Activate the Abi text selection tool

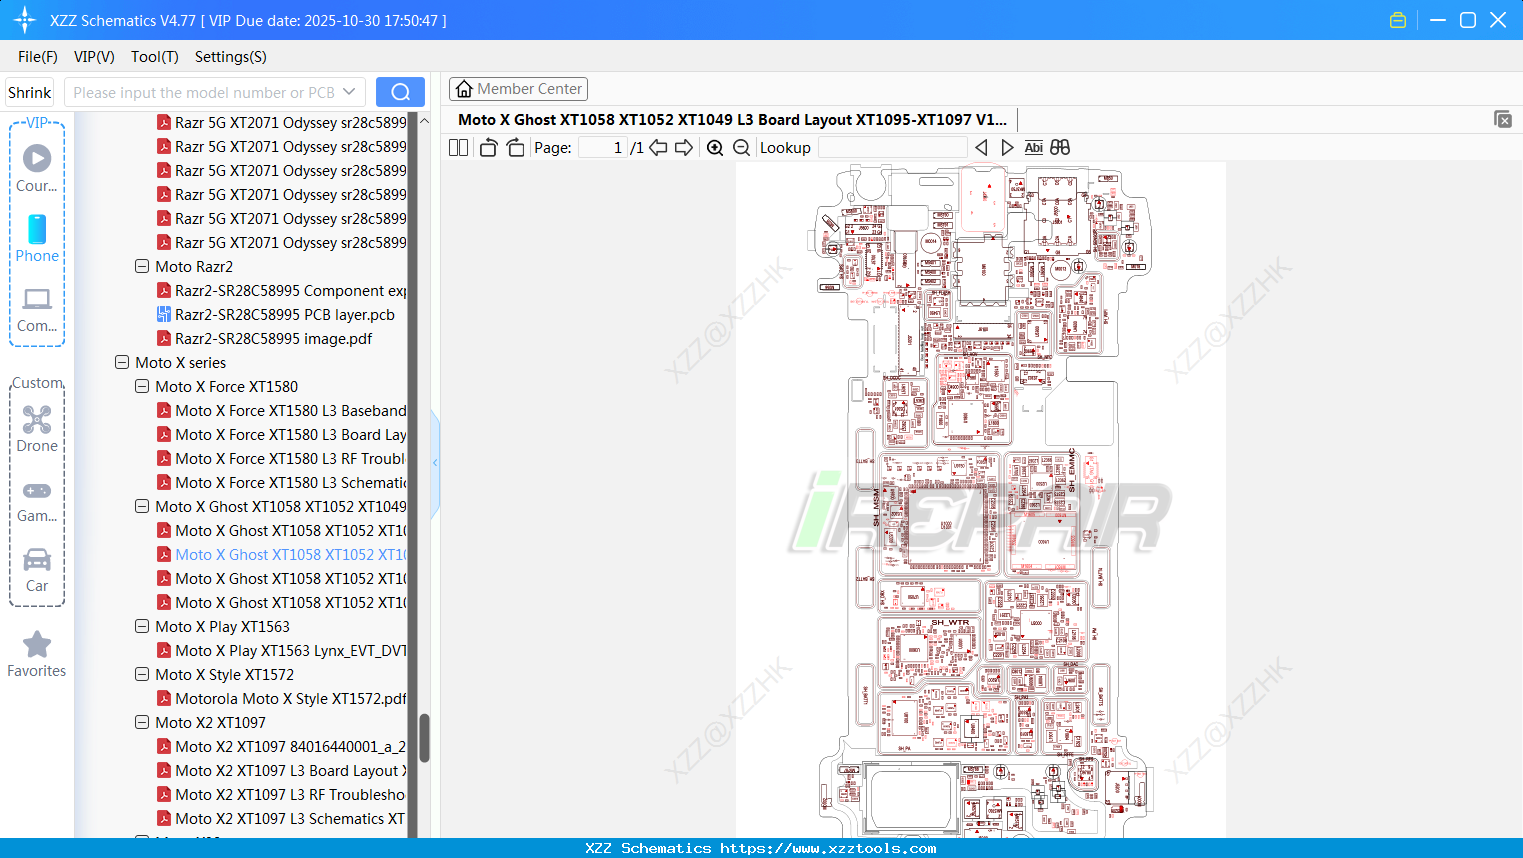coord(1033,147)
